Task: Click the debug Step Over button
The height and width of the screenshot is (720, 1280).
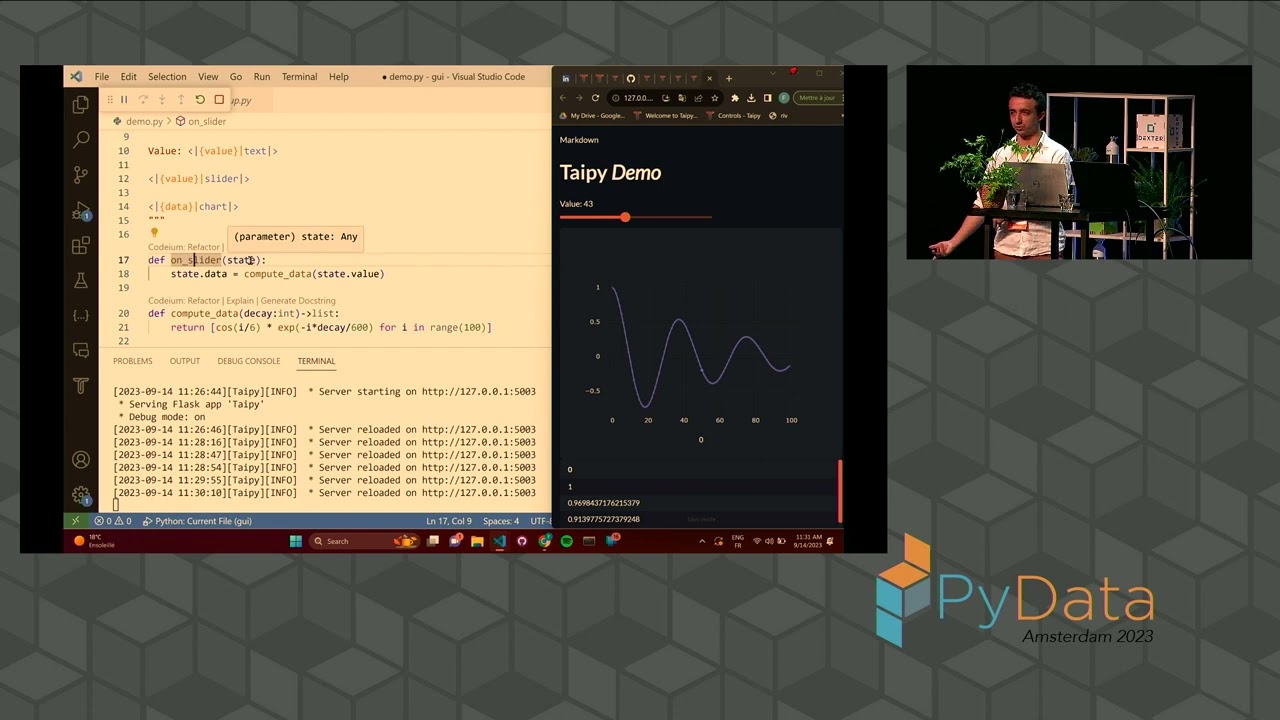Action: (143, 100)
